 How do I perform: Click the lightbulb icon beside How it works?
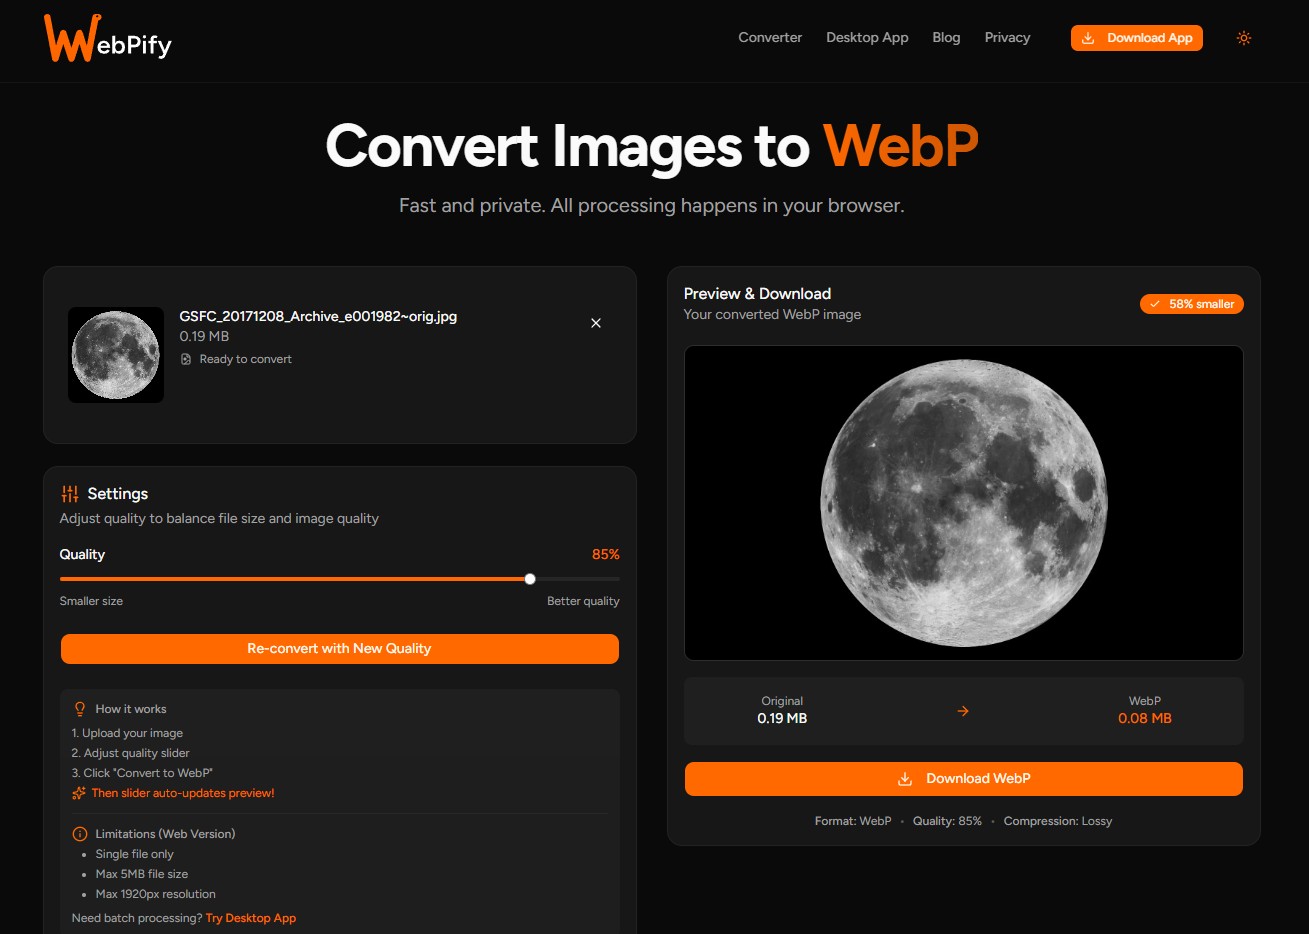(80, 709)
